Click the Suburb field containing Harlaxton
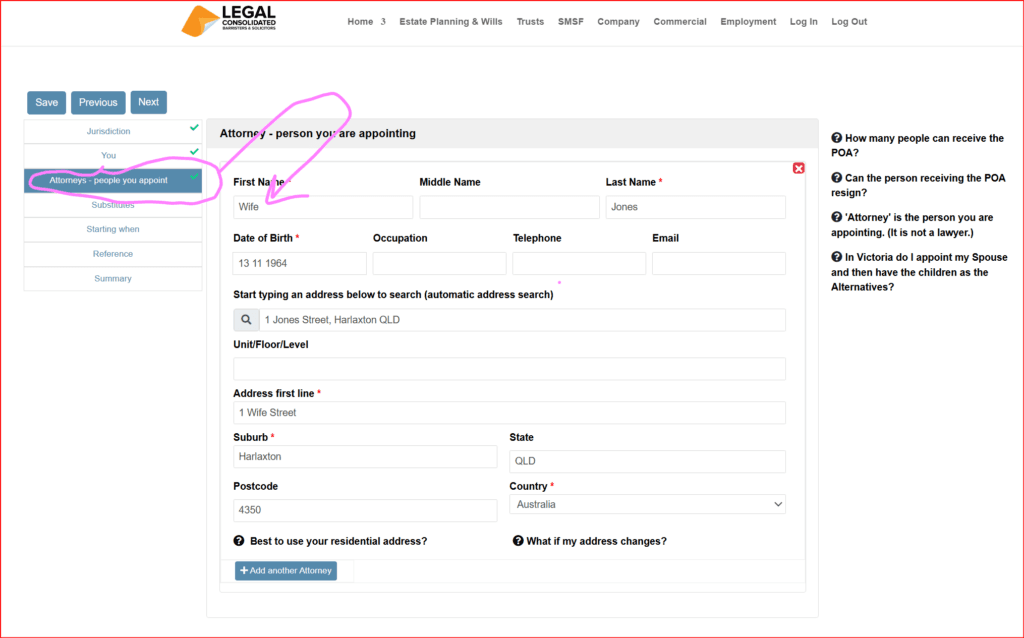Image resolution: width=1024 pixels, height=638 pixels. tap(365, 456)
